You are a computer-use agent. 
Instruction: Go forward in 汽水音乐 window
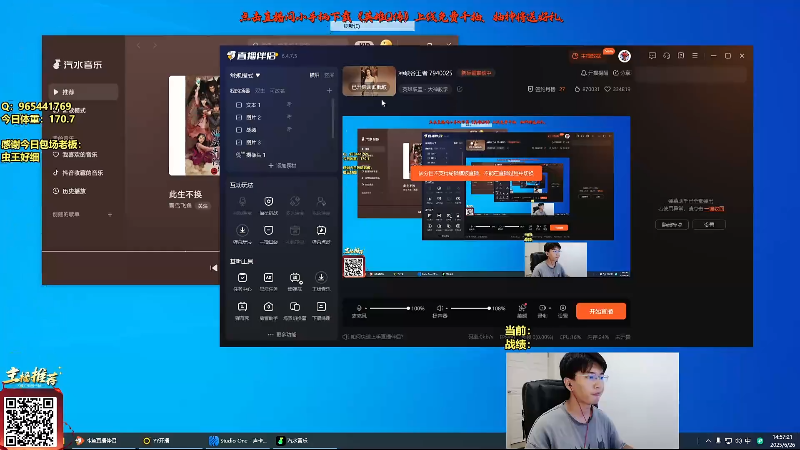[155, 45]
